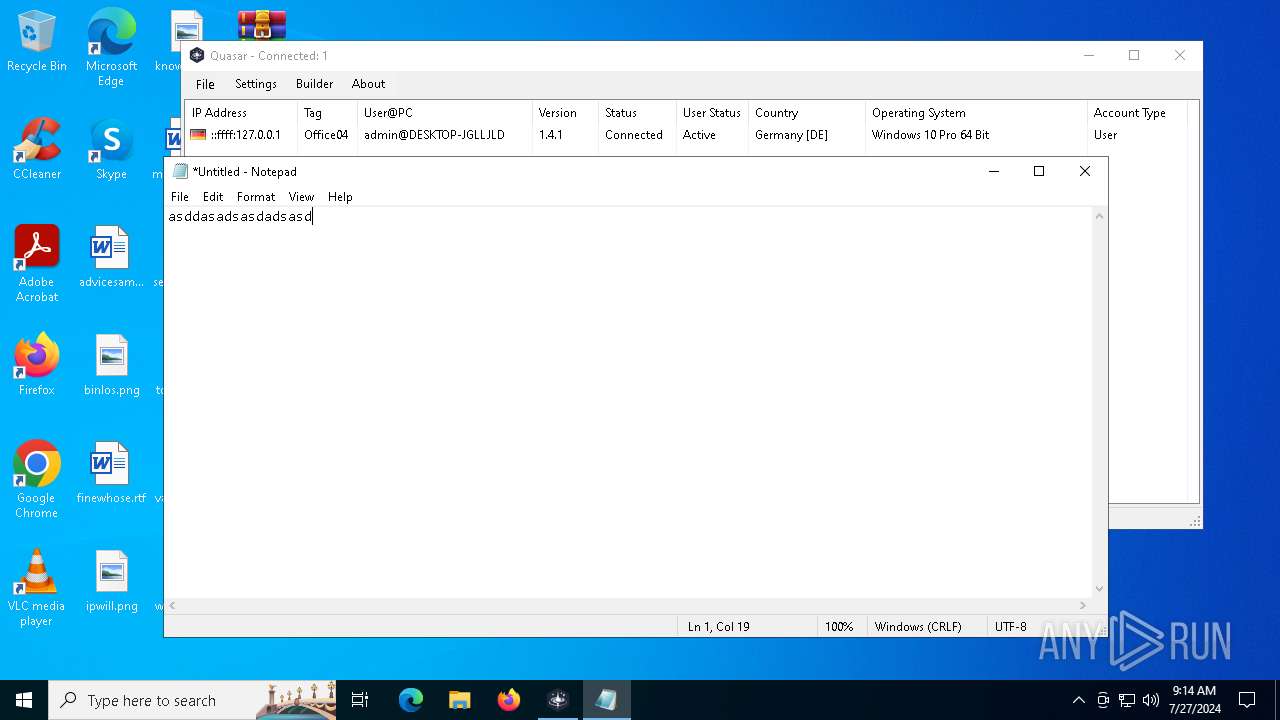The height and width of the screenshot is (720, 1280).
Task: Select binlos.png file icon
Action: (x=111, y=365)
